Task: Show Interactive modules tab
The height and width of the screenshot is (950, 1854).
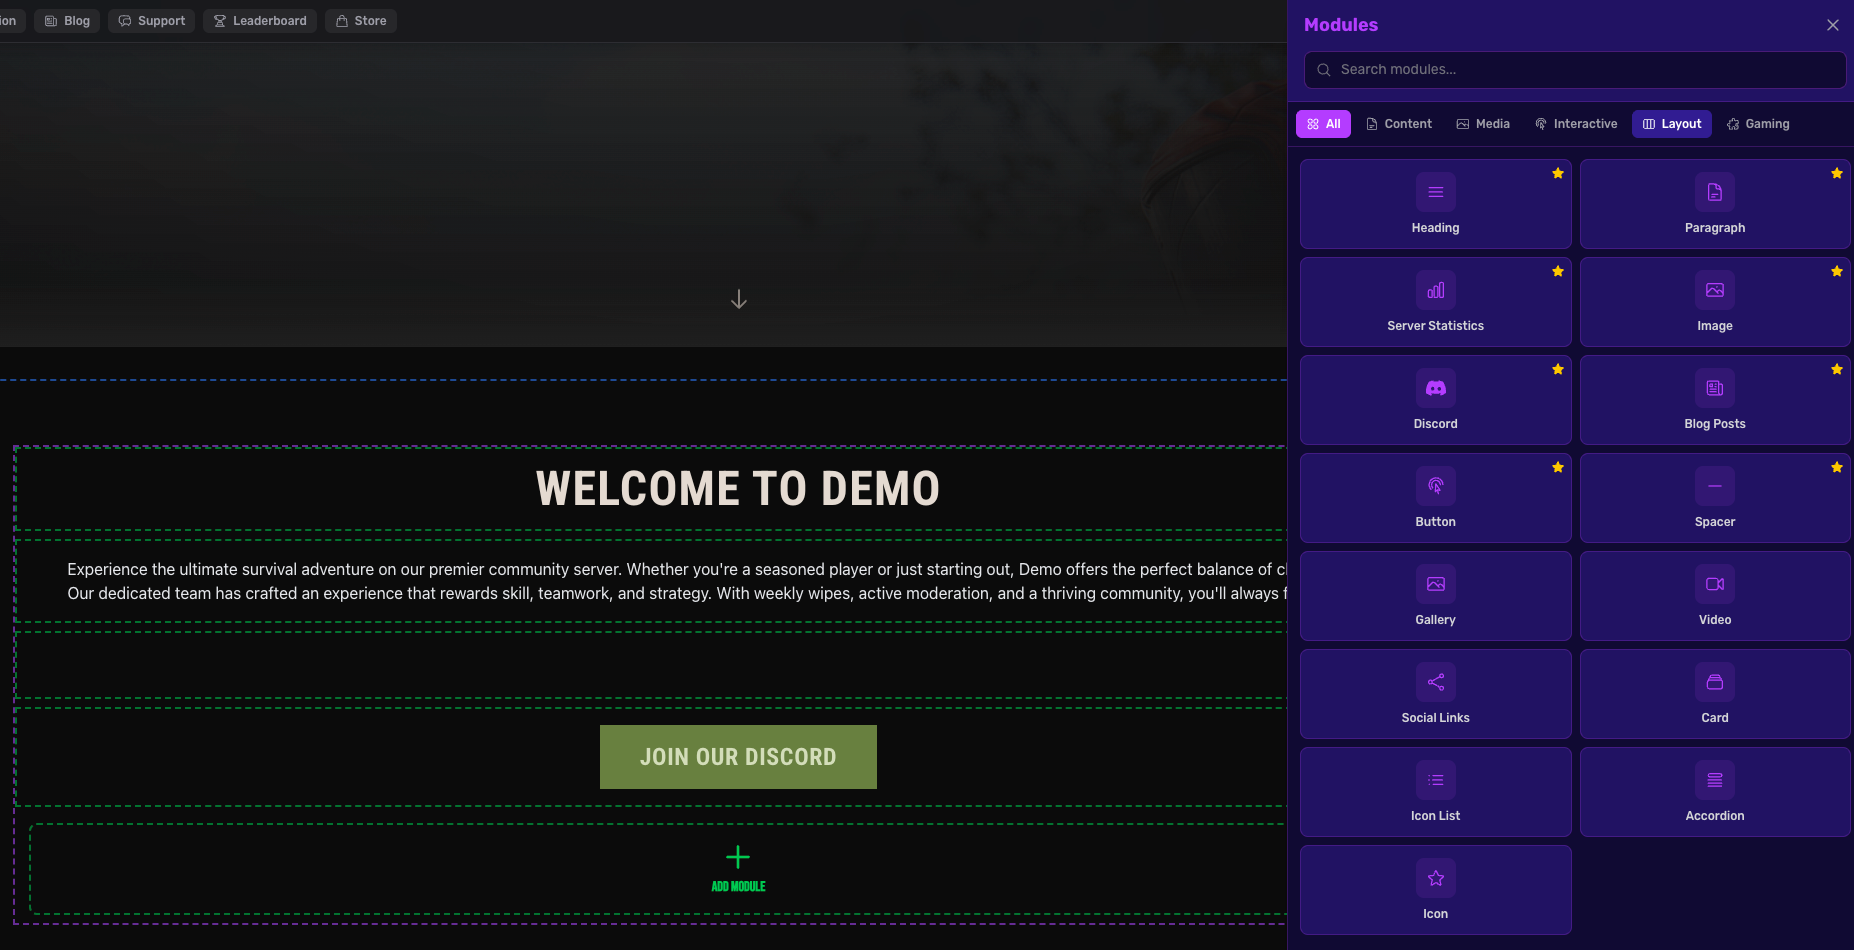Action: (x=1575, y=124)
